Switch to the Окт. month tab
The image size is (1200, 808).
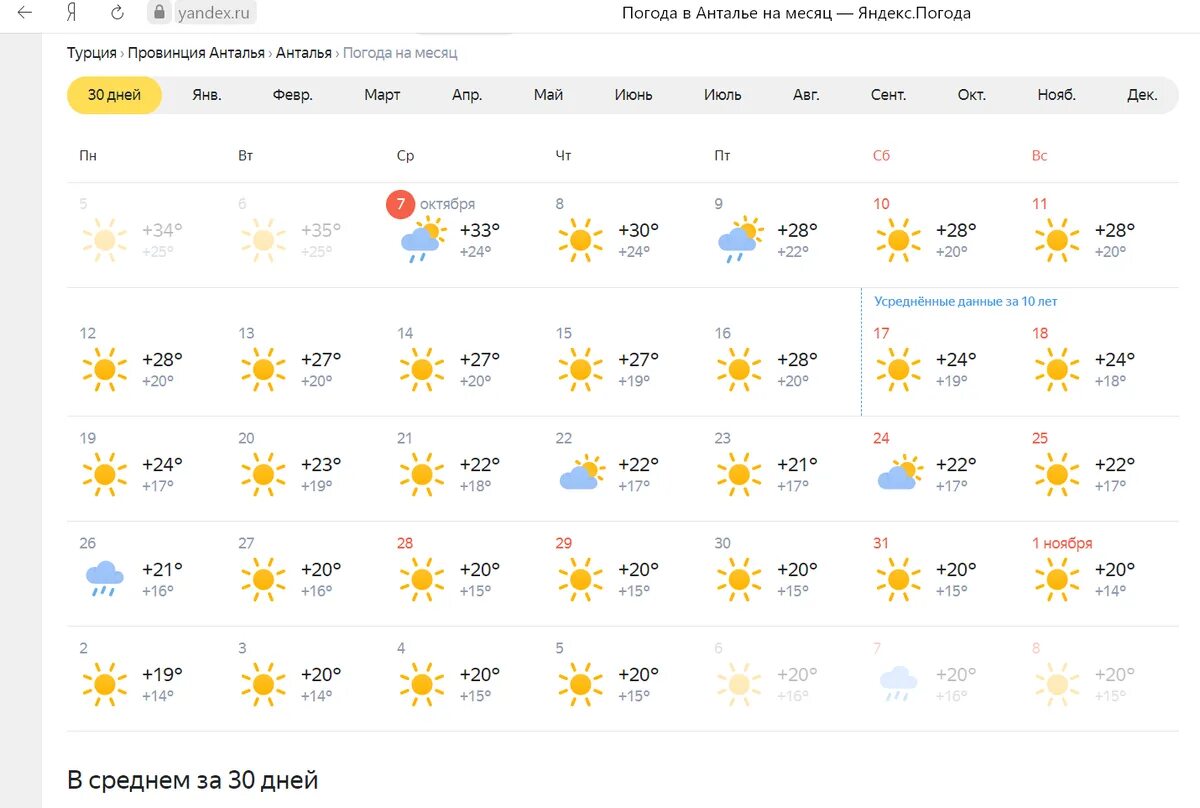(x=971, y=95)
